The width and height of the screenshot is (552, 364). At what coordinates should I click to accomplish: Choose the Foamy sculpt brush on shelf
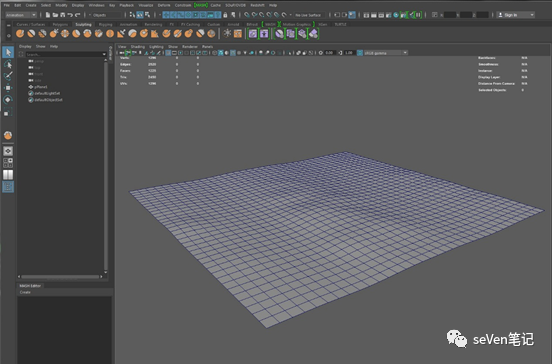click(88, 34)
